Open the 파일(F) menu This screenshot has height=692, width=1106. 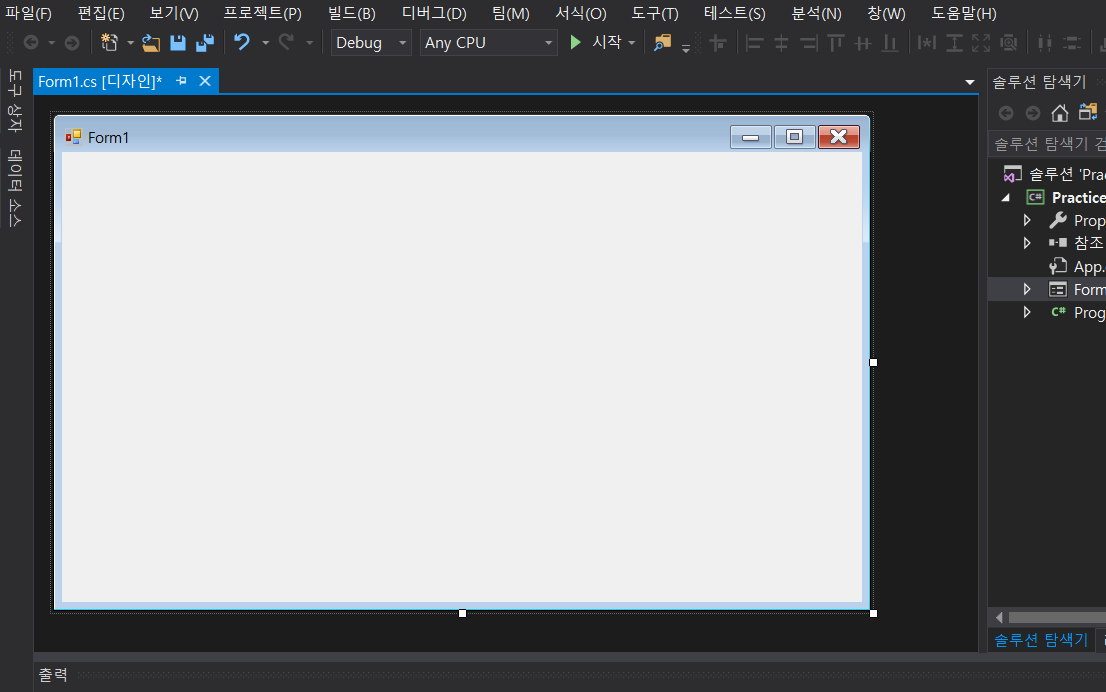[x=28, y=13]
